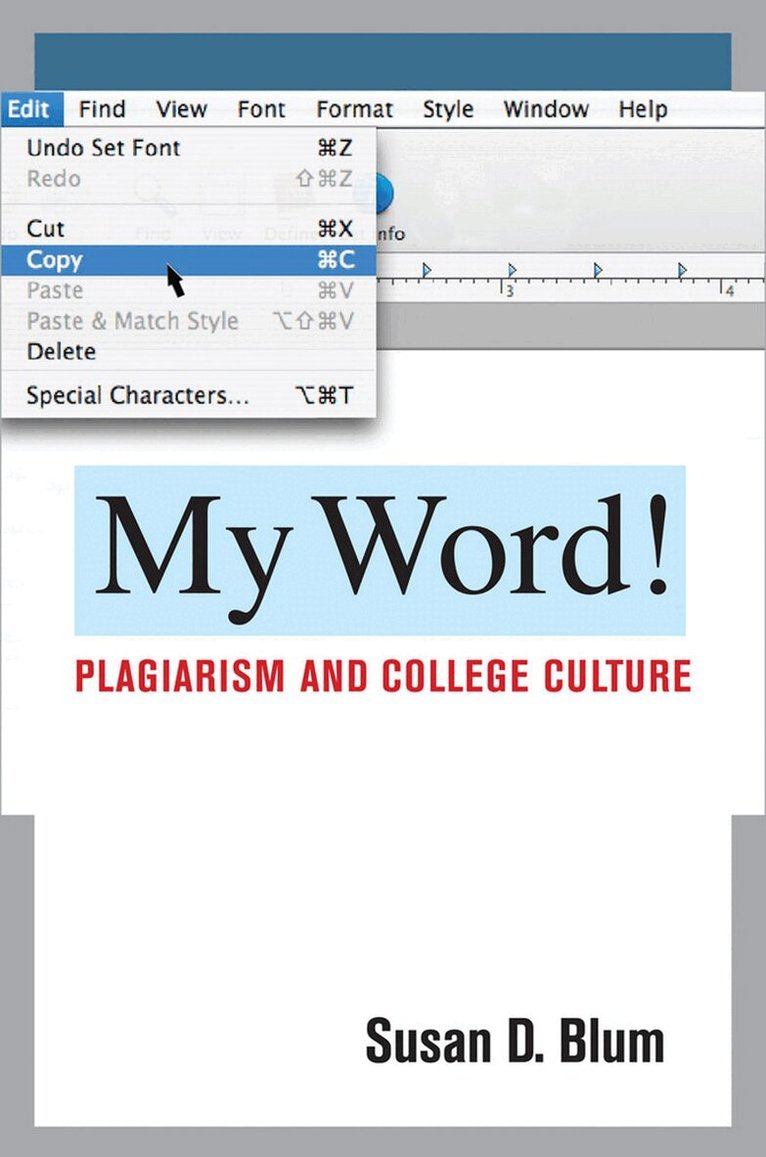Open the Help menu
This screenshot has height=1157, width=766.
642,109
